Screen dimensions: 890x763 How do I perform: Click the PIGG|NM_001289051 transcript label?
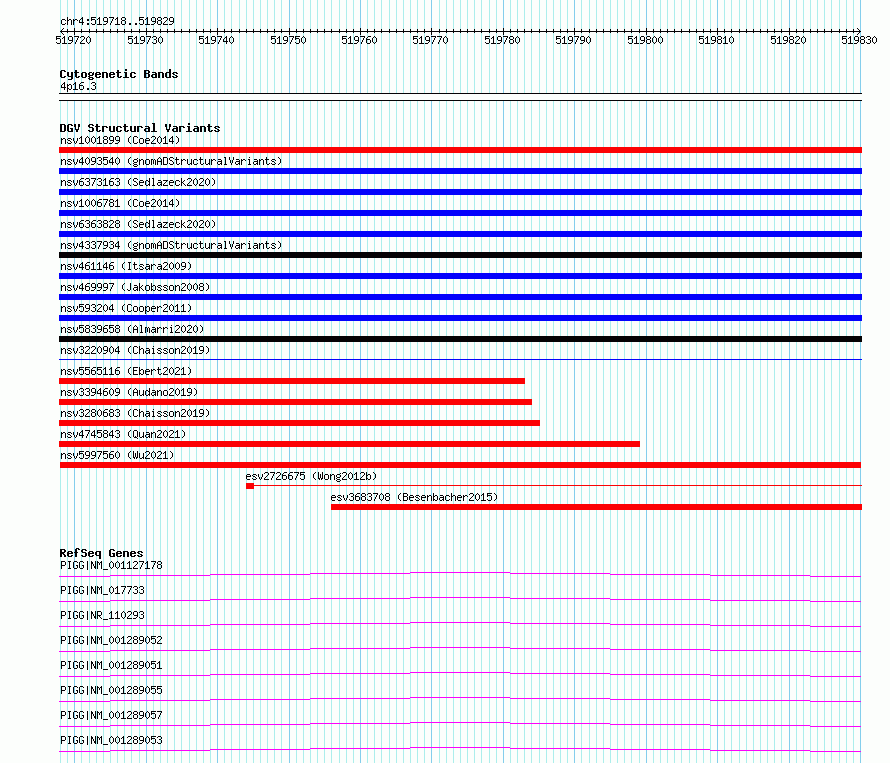click(111, 665)
